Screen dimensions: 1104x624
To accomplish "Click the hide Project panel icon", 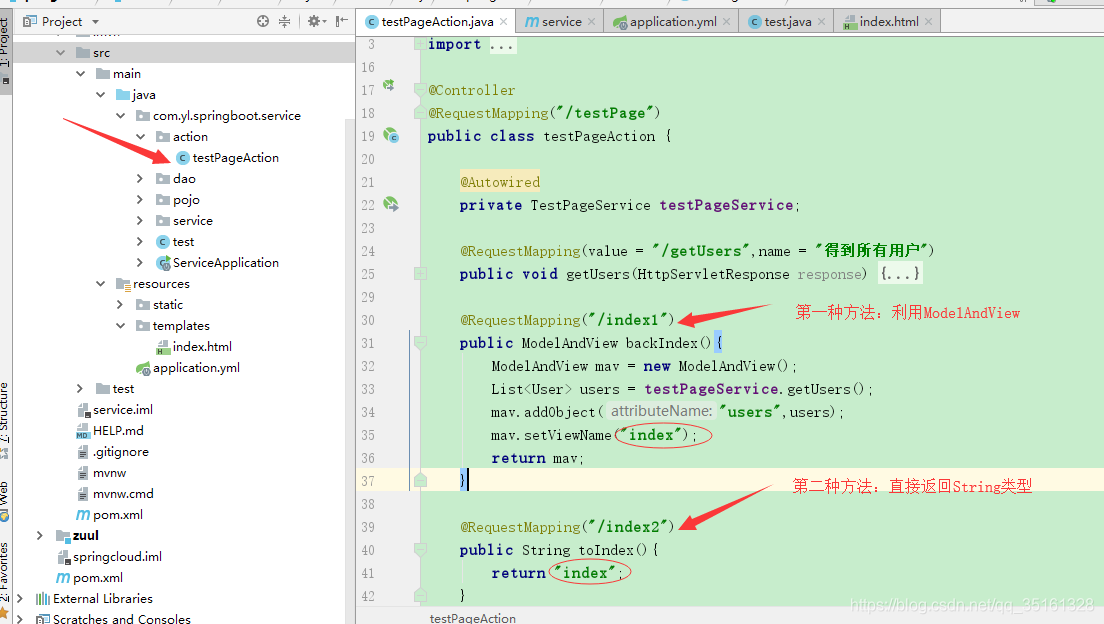I will tap(342, 21).
